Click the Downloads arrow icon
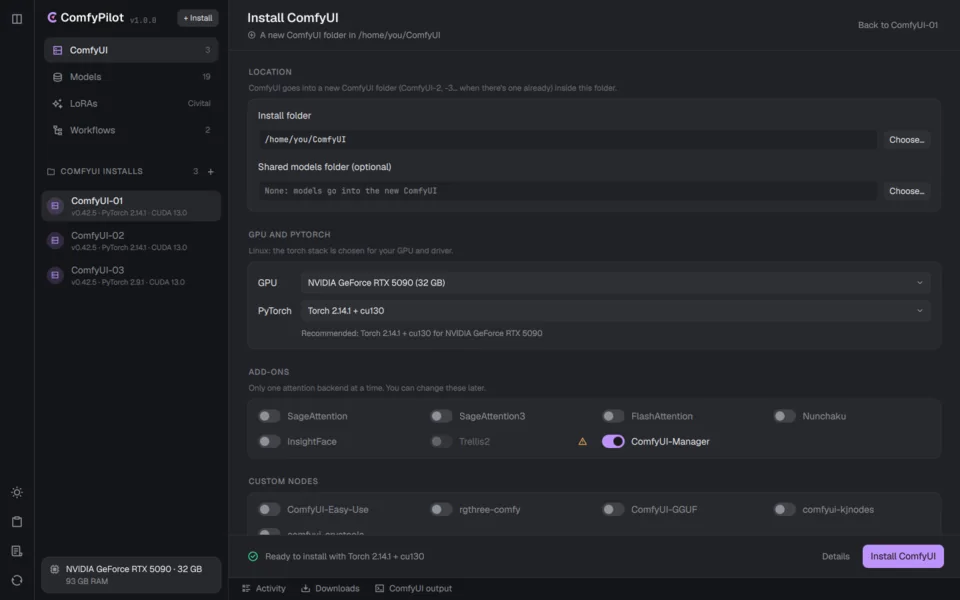 point(306,588)
